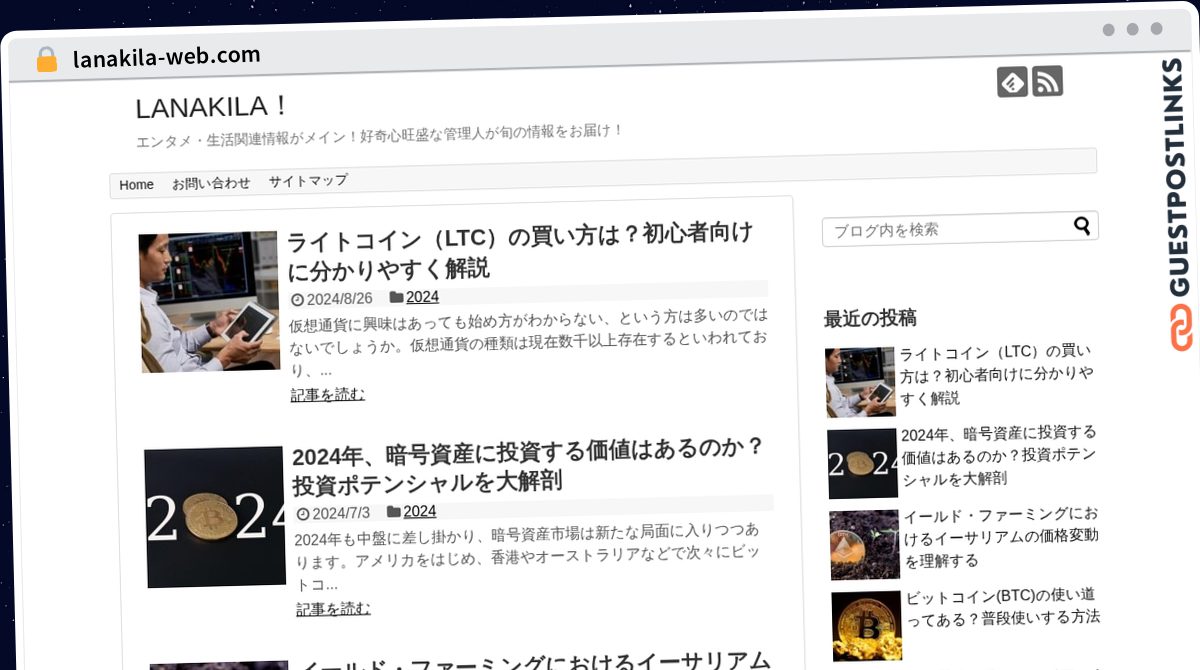Click the folder icon beside 2024 crypto post's category
The image size is (1200, 670).
(x=394, y=511)
